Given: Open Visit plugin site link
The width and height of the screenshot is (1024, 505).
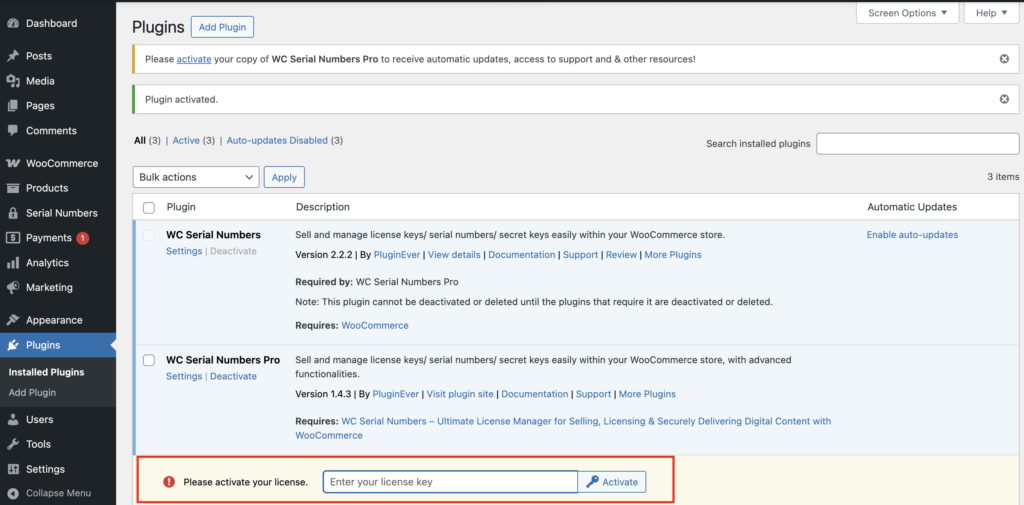Looking at the screenshot, I should coord(460,394).
